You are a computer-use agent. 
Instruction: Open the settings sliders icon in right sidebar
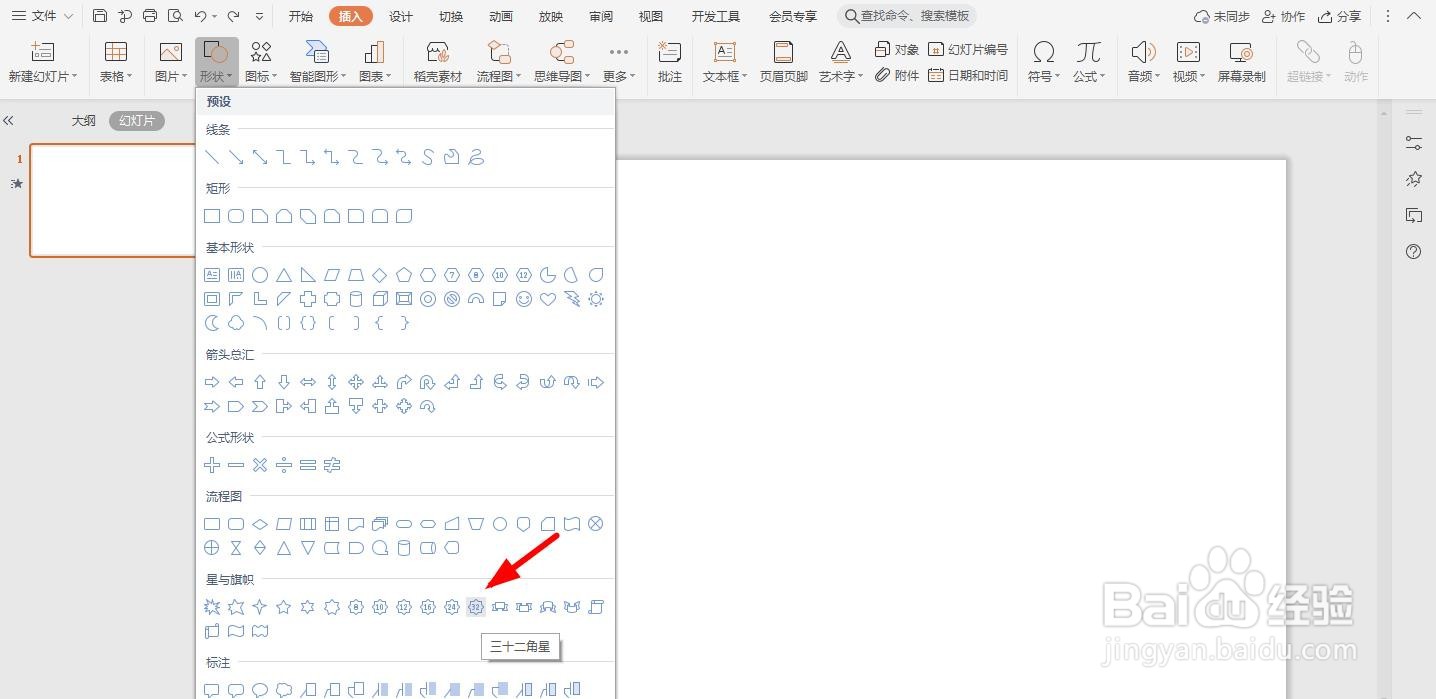[x=1413, y=143]
